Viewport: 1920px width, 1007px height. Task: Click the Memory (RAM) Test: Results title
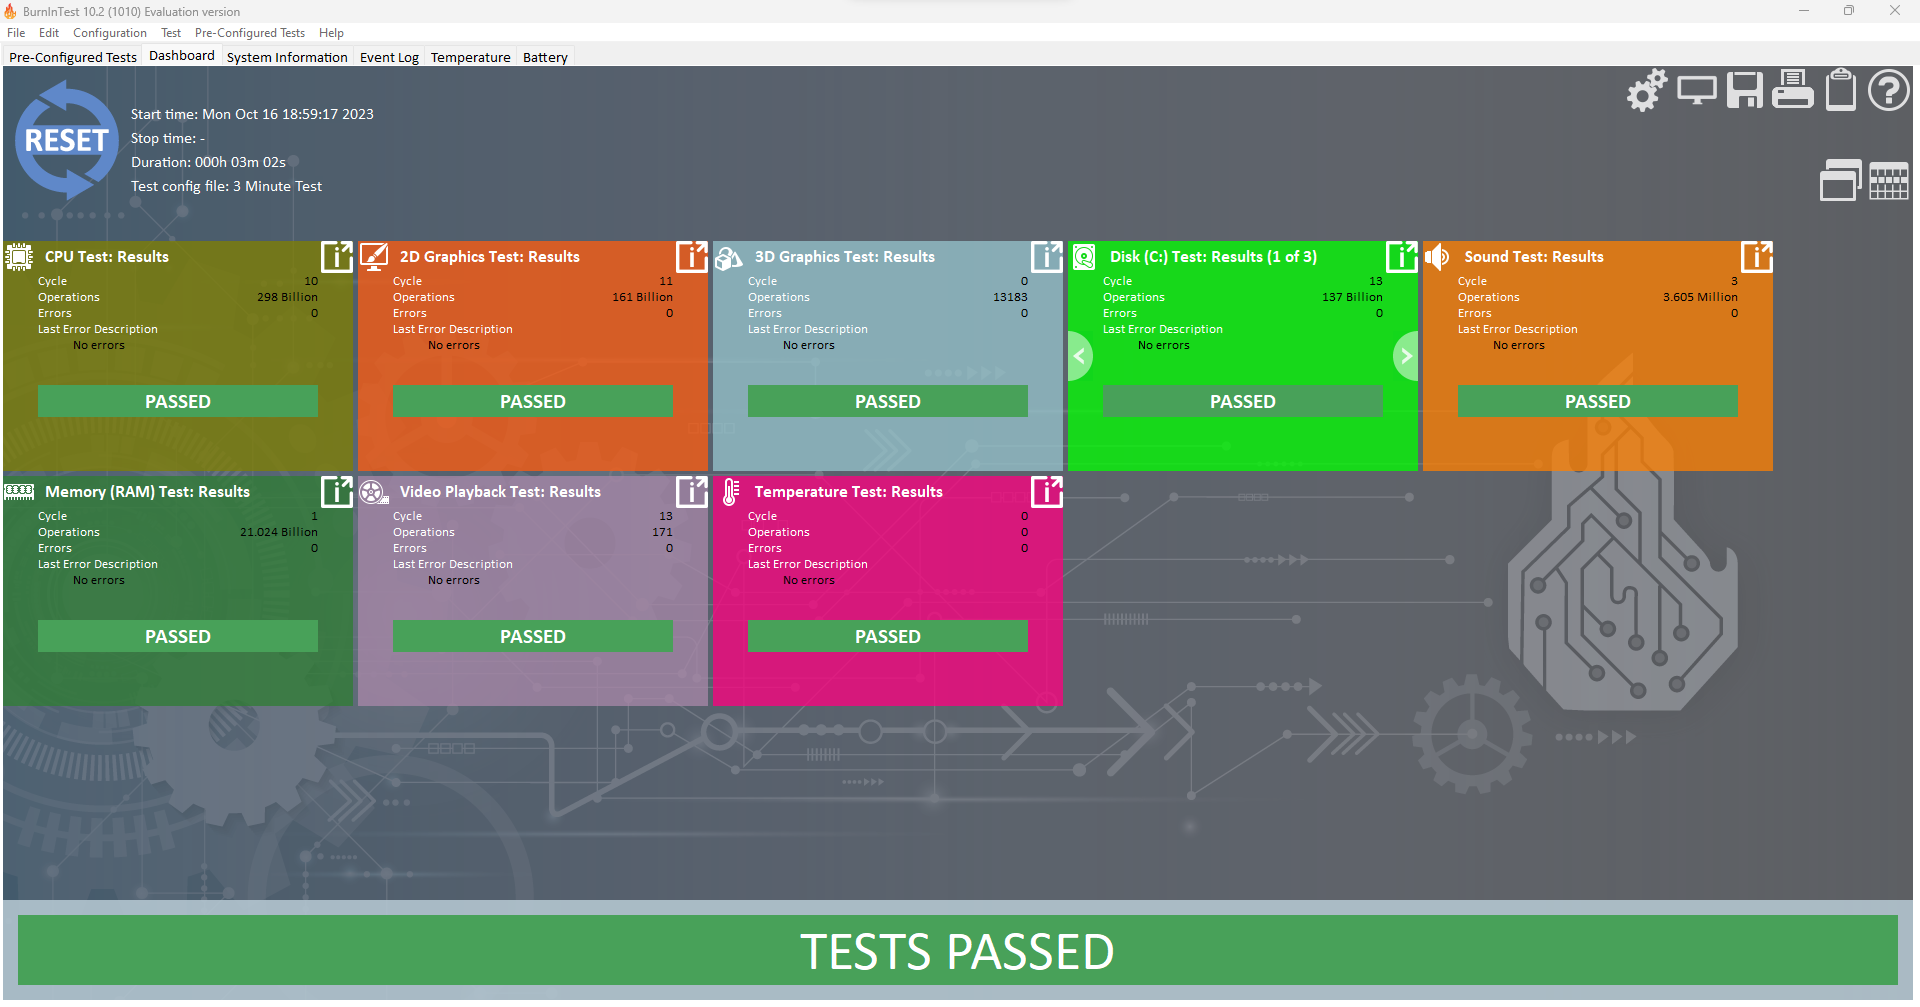pyautogui.click(x=147, y=492)
